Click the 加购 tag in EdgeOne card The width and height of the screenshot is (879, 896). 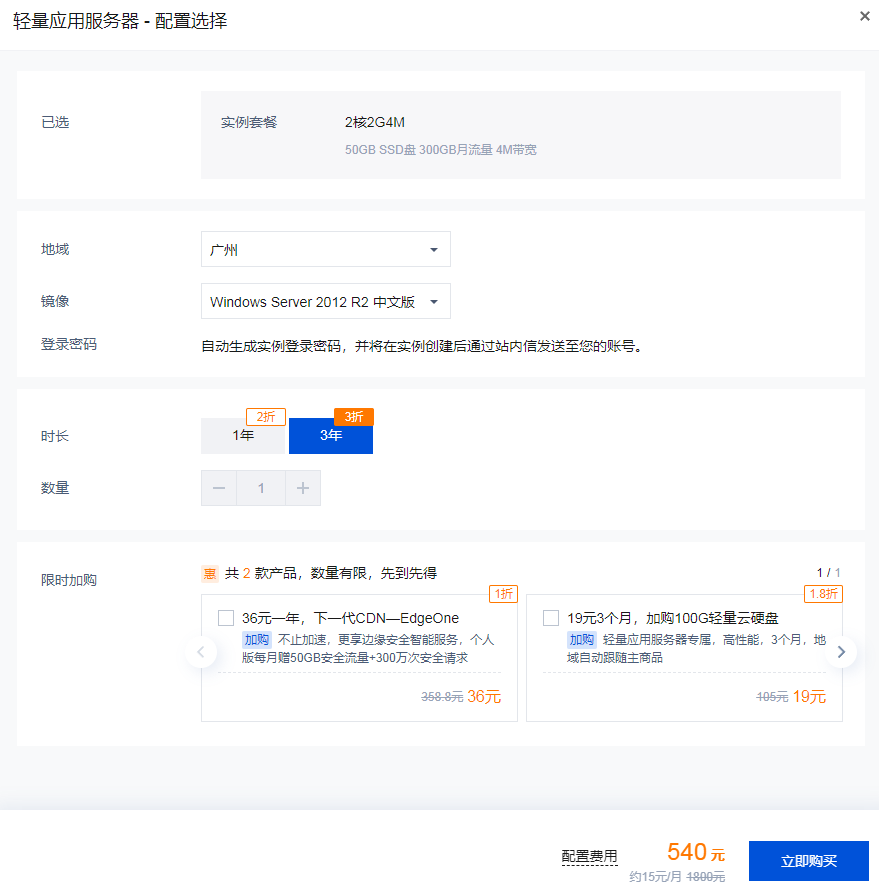(257, 639)
